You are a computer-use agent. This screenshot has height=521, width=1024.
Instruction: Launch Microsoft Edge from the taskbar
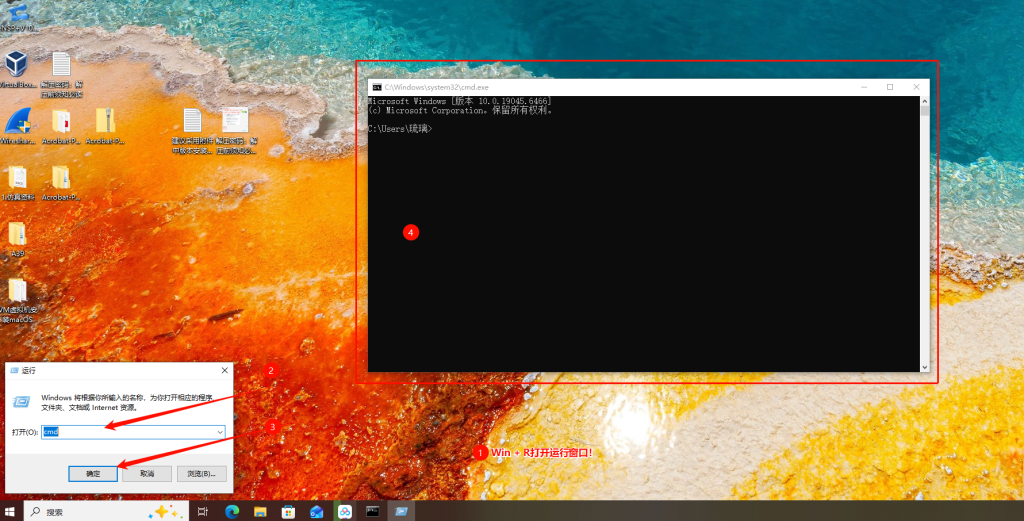click(x=232, y=511)
